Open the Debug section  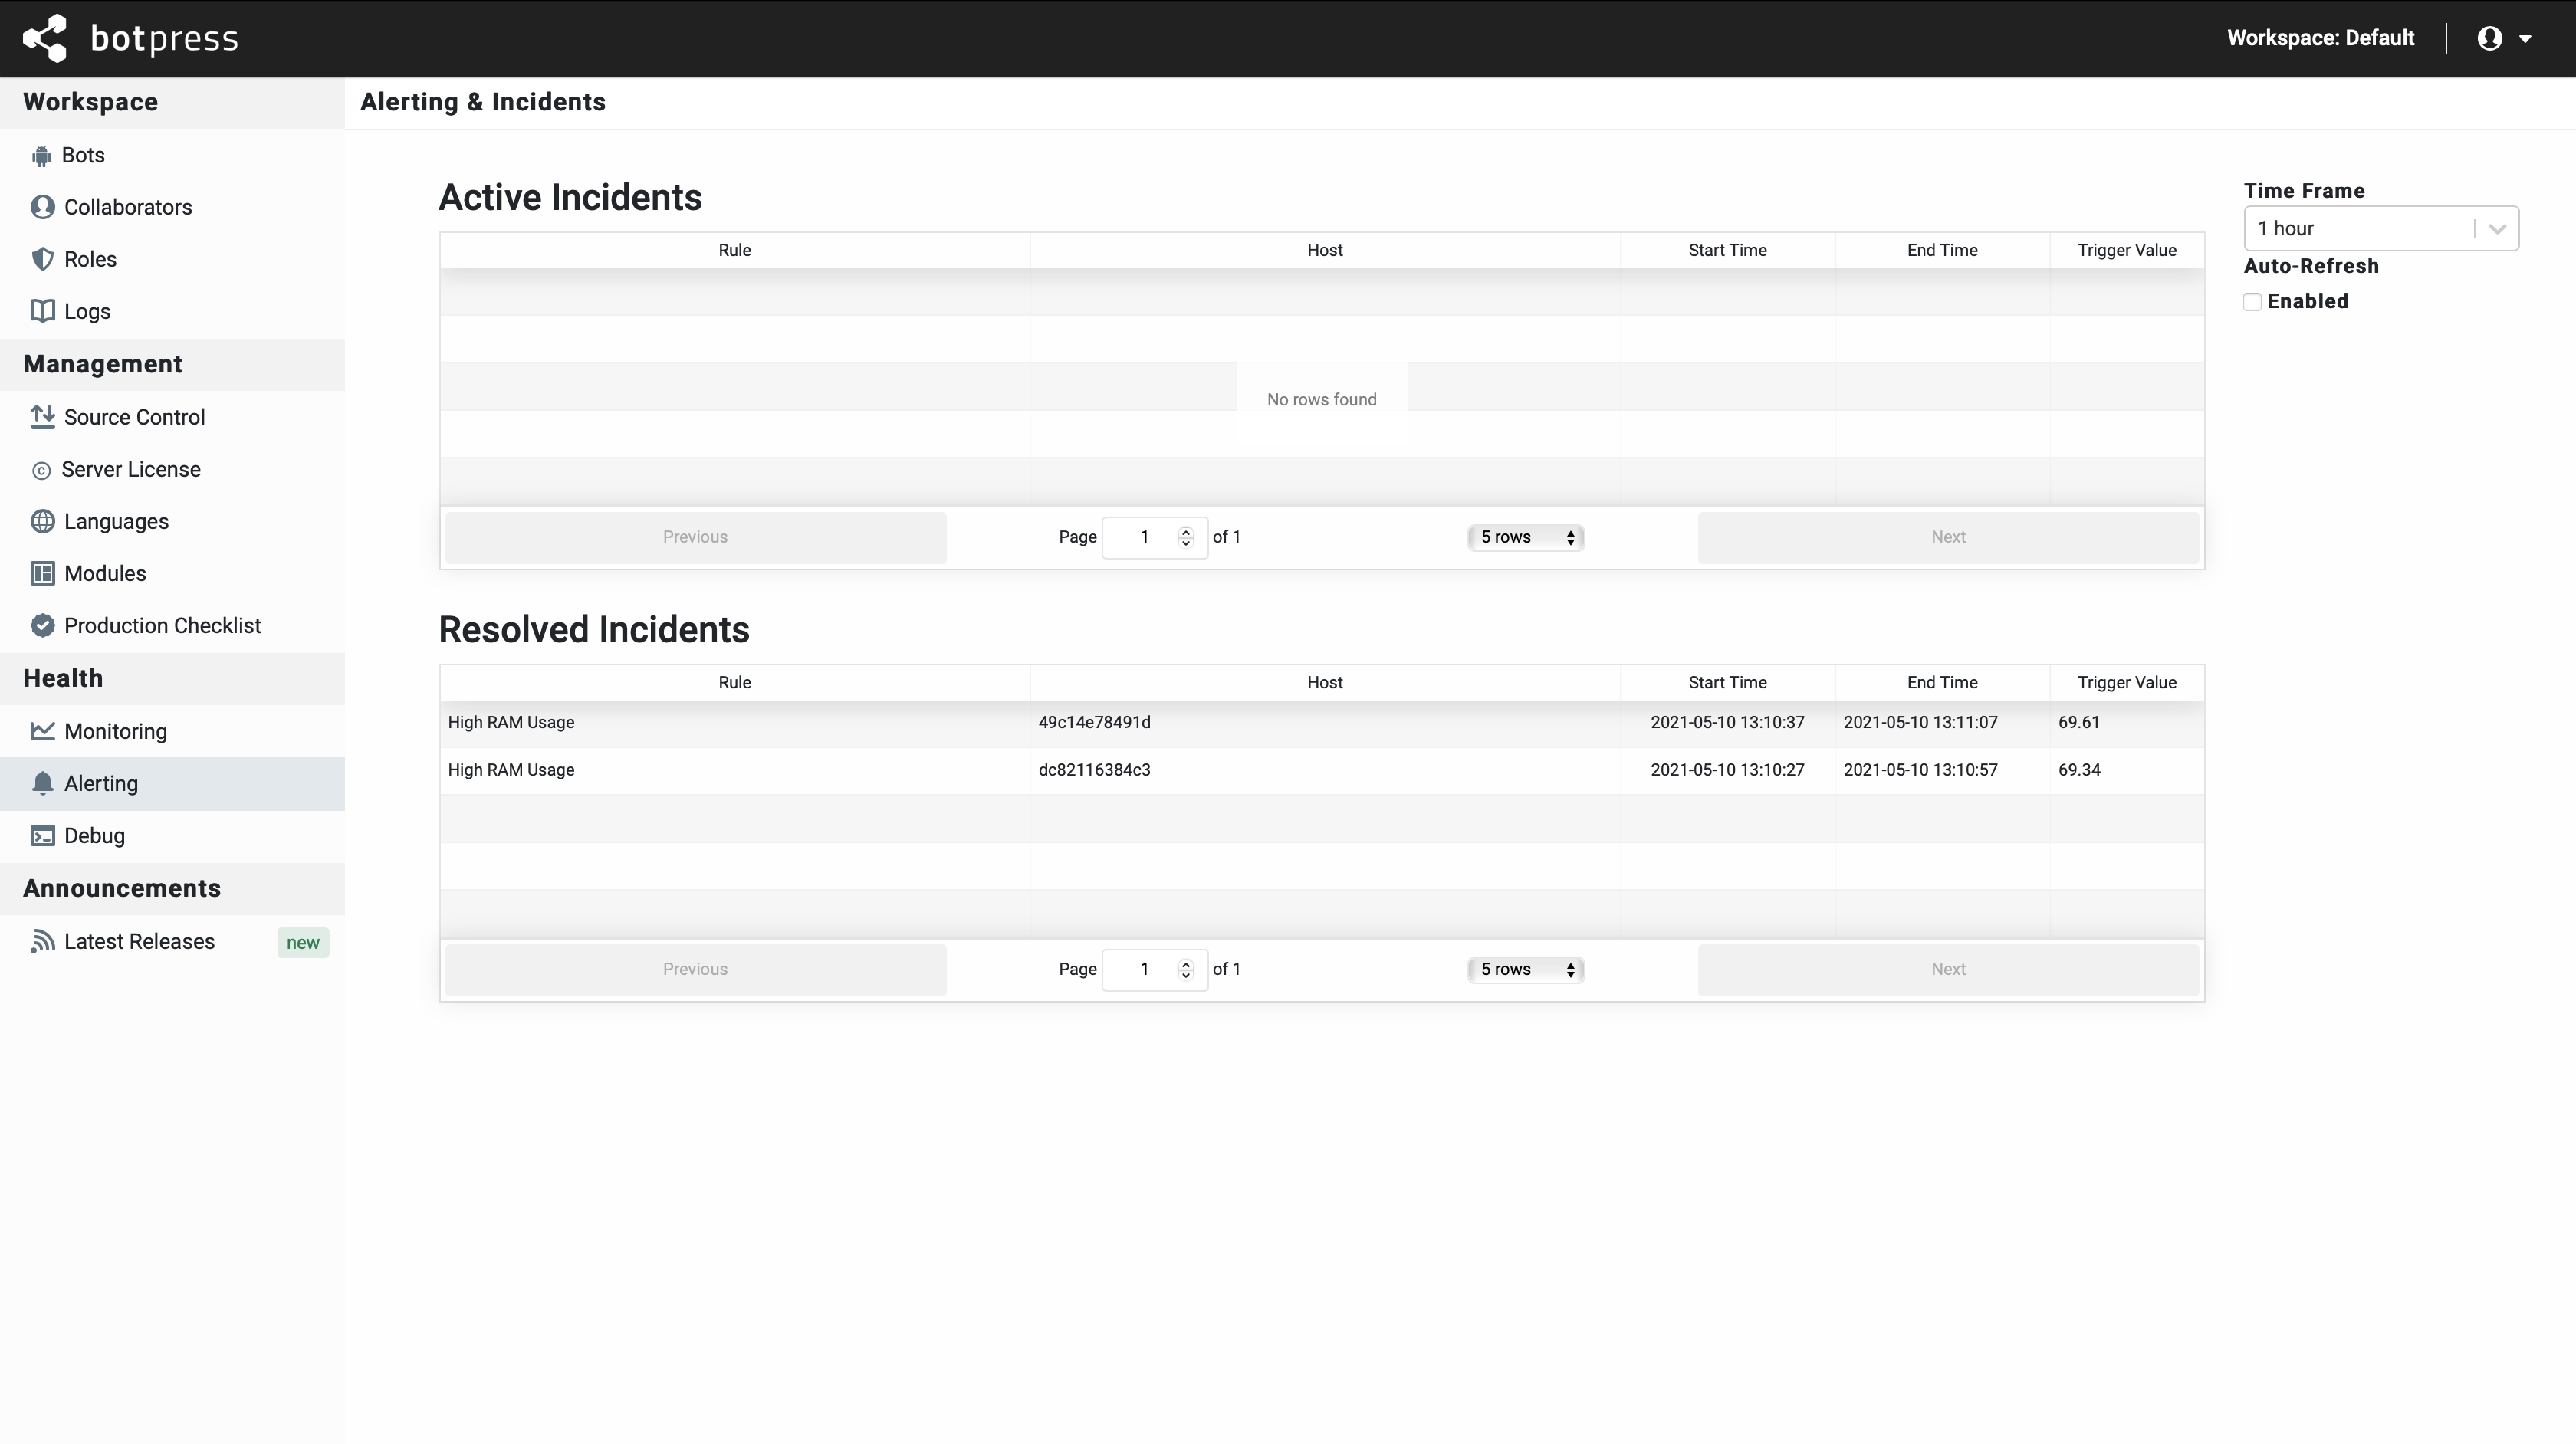pyautogui.click(x=94, y=836)
